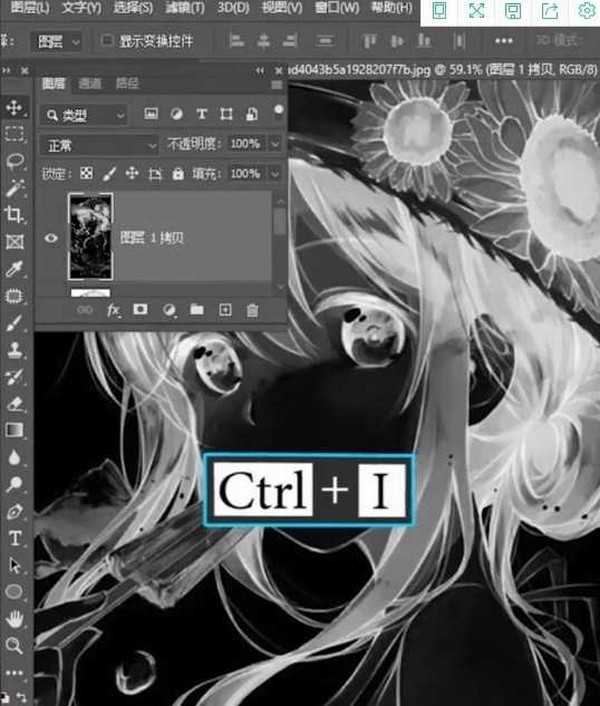Select the Lasso tool
This screenshot has height=706, width=600.
[x=15, y=161]
